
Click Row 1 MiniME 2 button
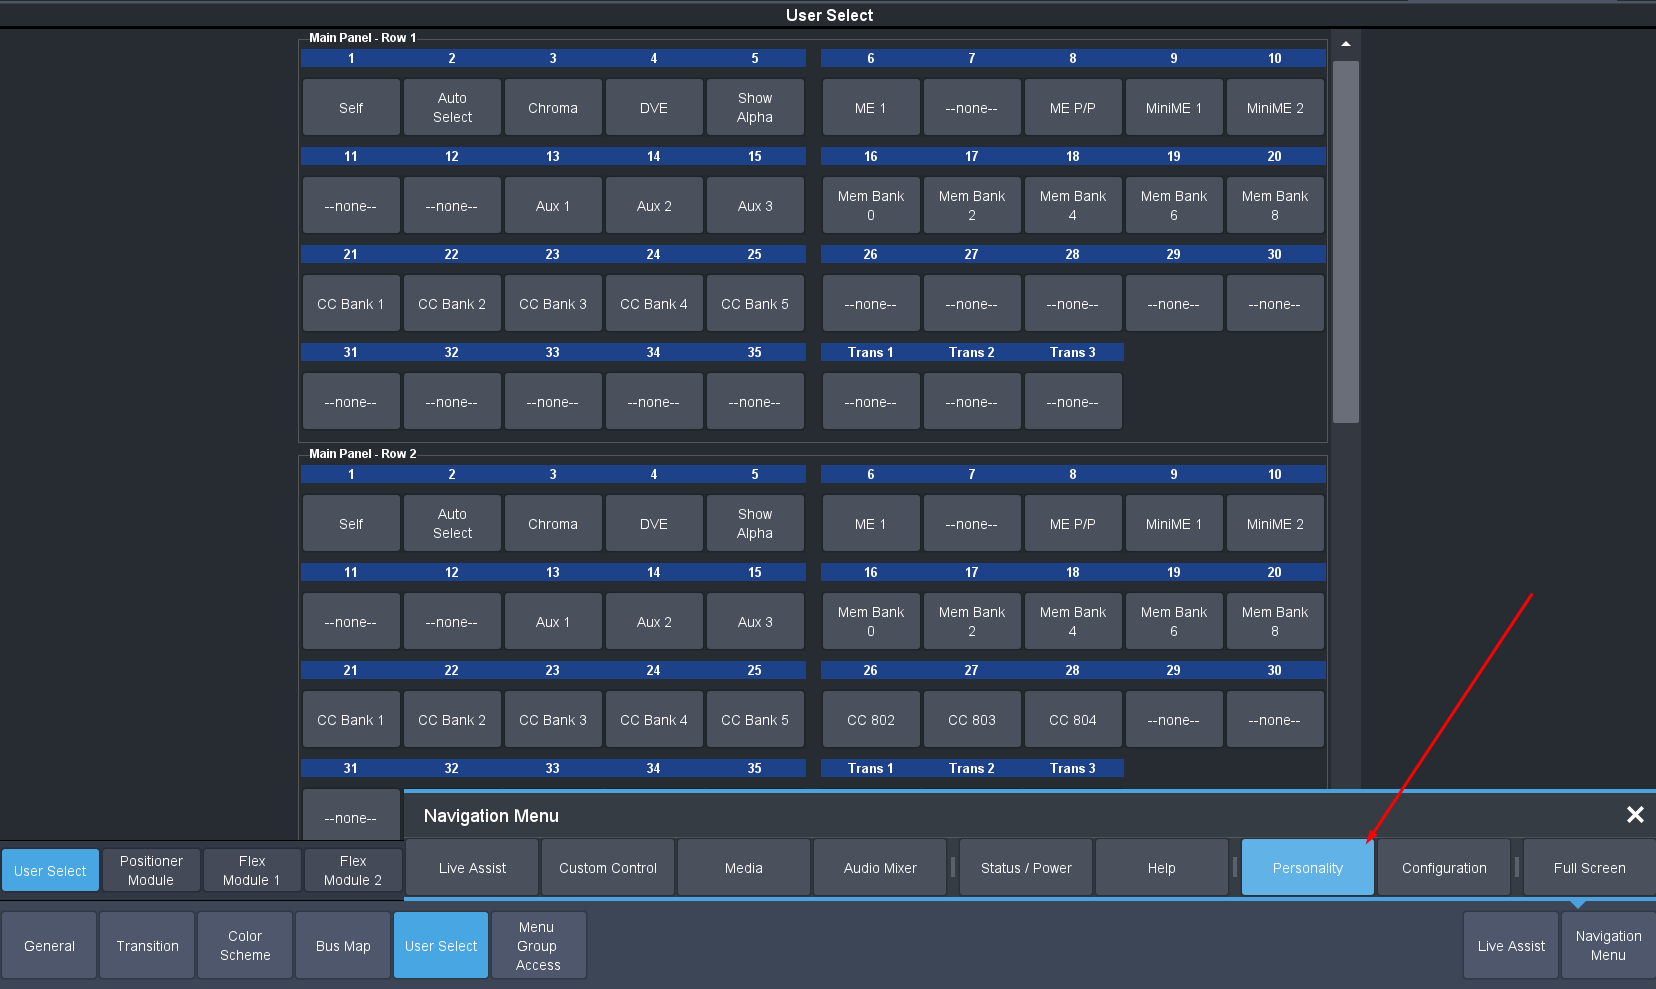pos(1275,108)
